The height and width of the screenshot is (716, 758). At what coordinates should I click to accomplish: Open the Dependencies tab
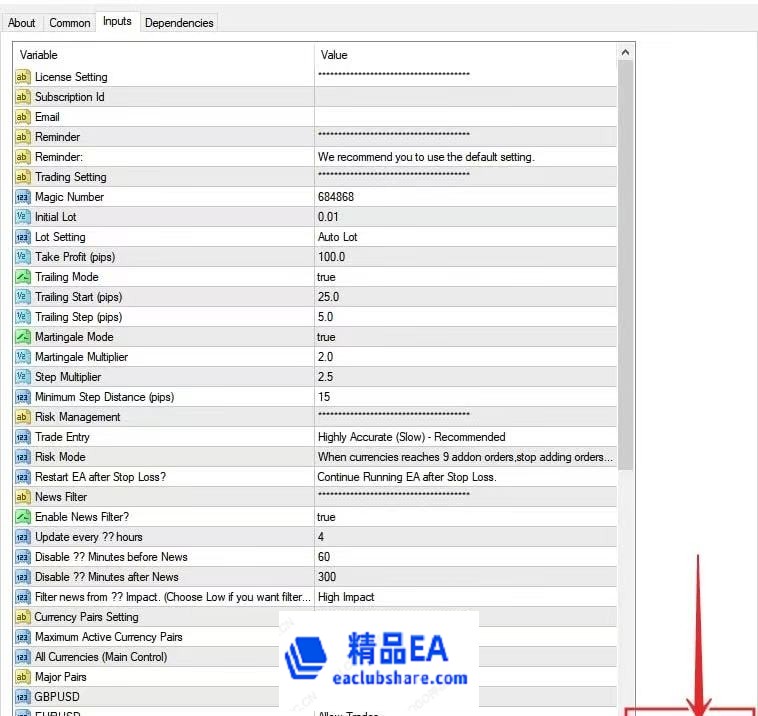click(179, 22)
